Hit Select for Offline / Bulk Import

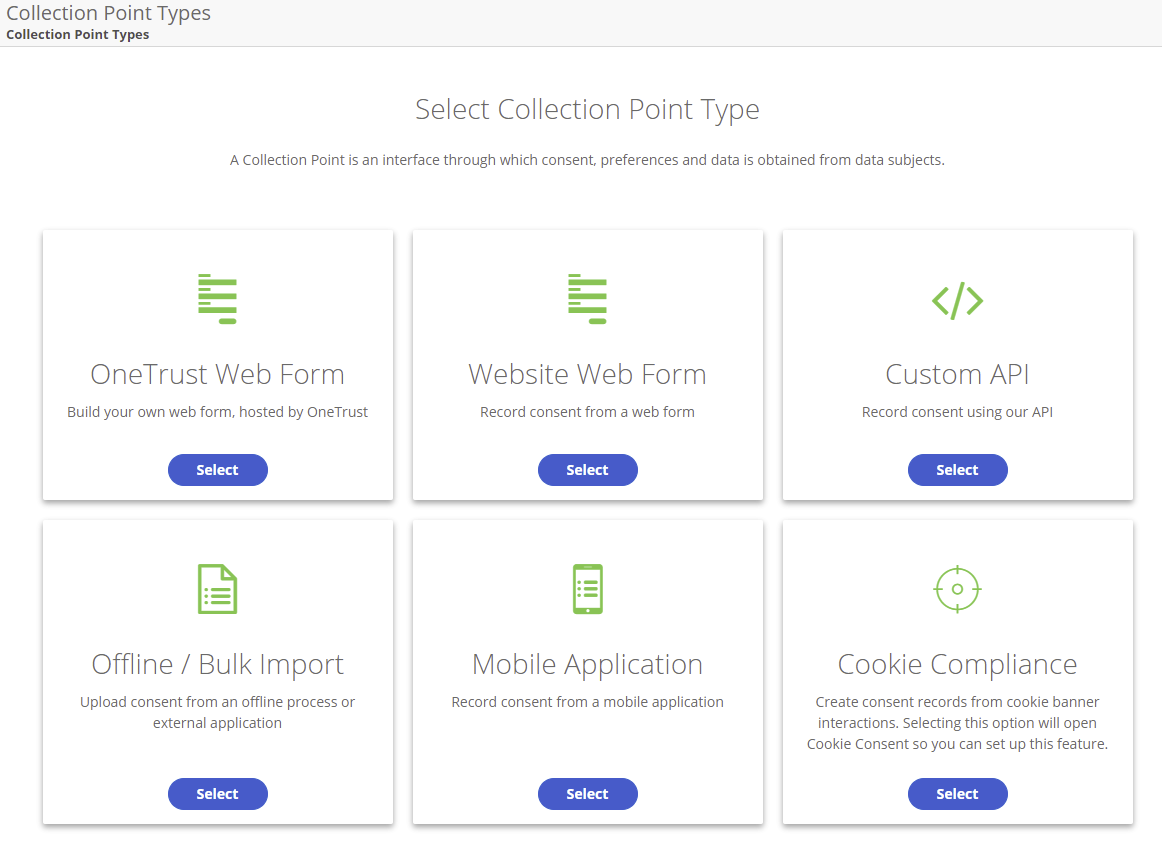point(217,794)
